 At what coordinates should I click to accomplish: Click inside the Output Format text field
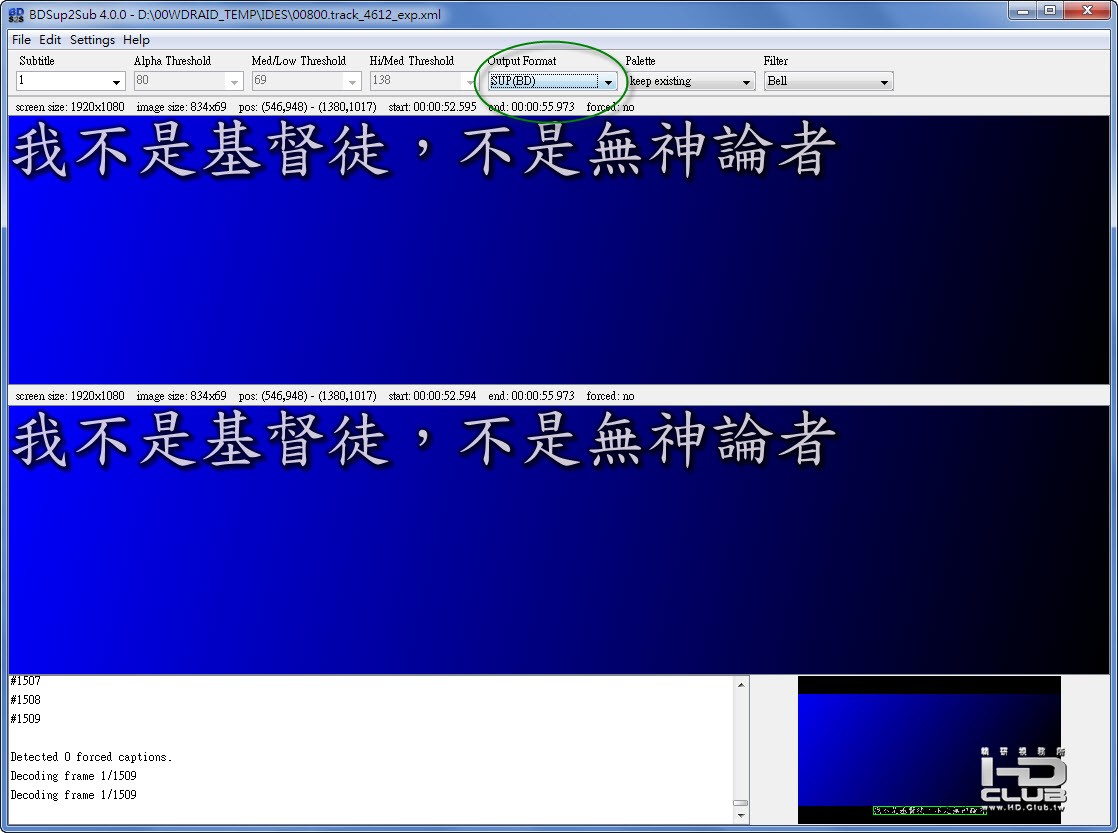pos(540,81)
